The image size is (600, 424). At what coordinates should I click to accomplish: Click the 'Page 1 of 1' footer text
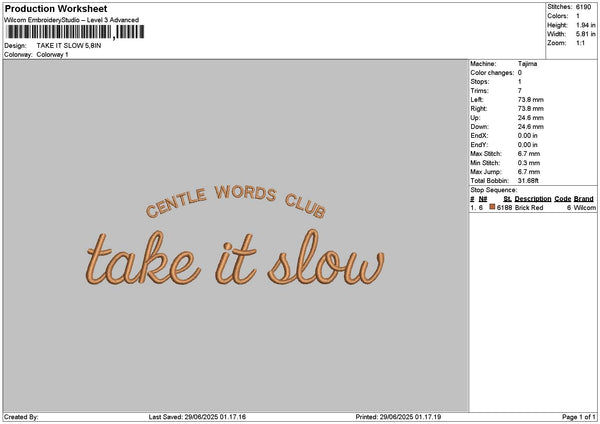579,417
